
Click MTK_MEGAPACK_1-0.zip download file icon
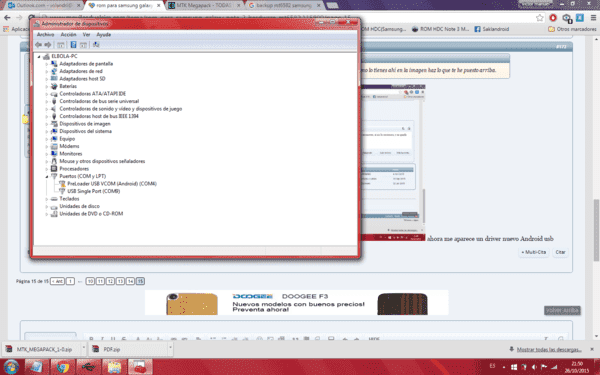pos(9,349)
